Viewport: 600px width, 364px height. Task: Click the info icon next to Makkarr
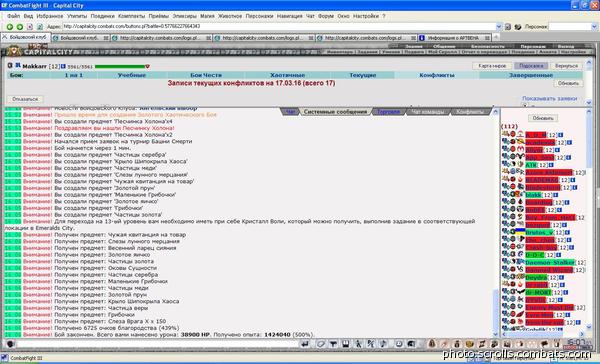[x=63, y=66]
